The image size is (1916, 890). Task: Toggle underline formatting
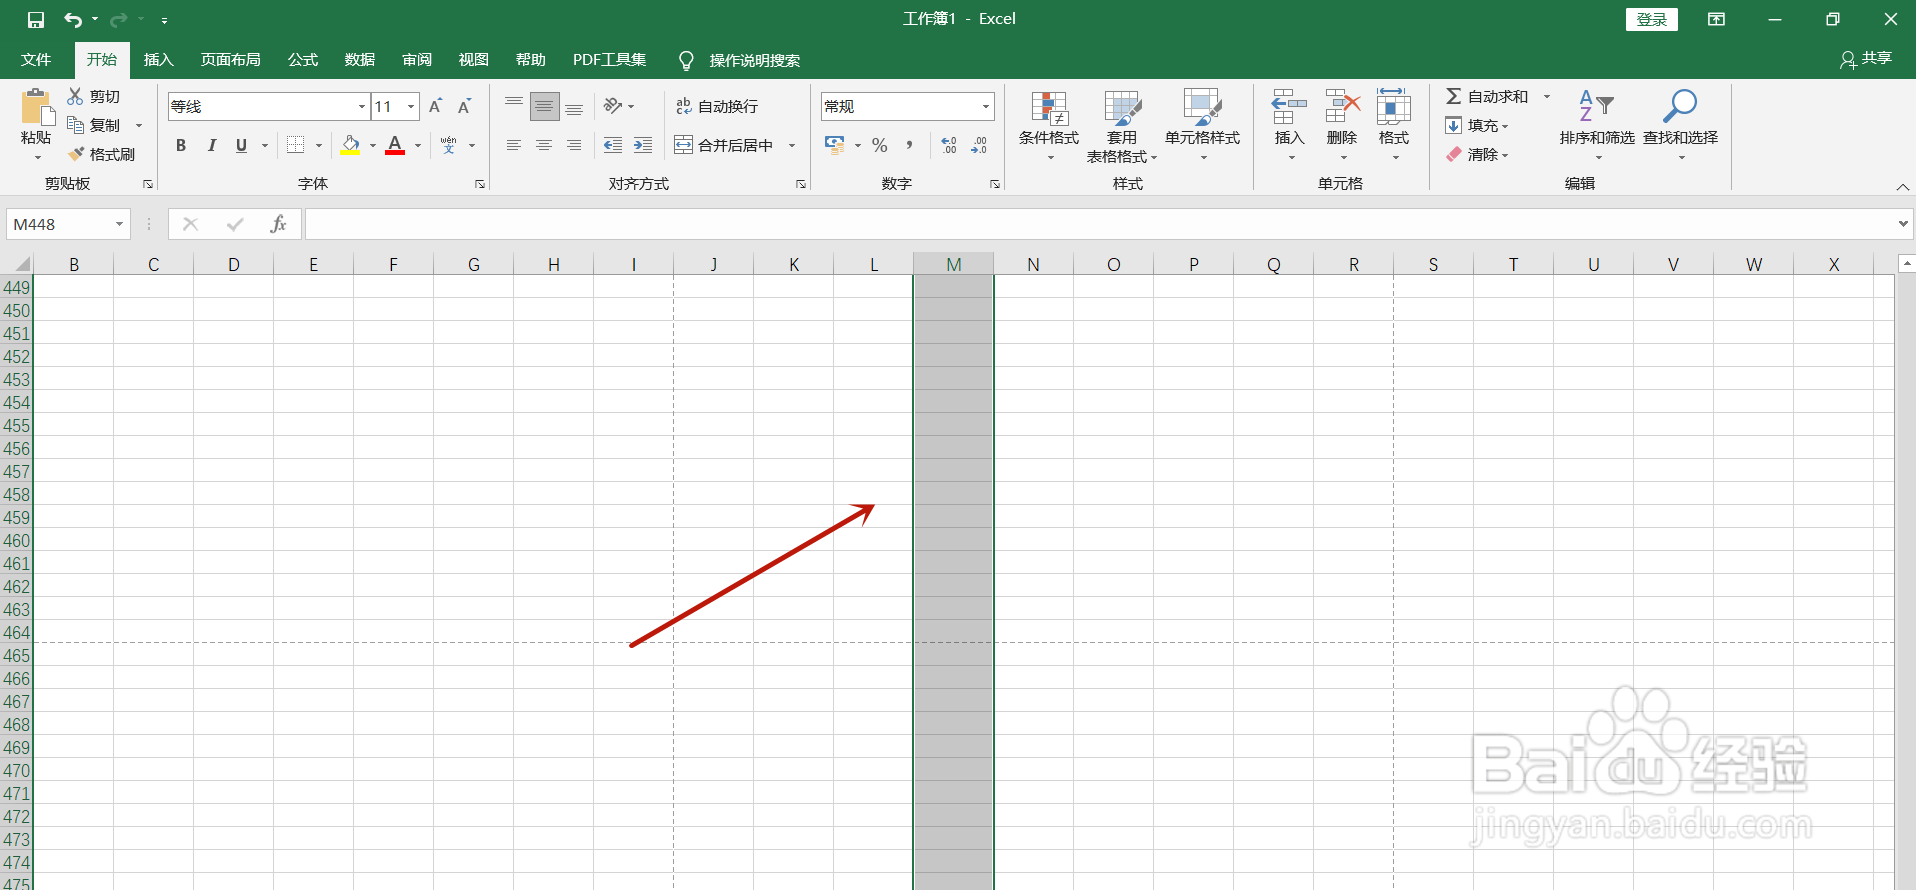(x=241, y=145)
